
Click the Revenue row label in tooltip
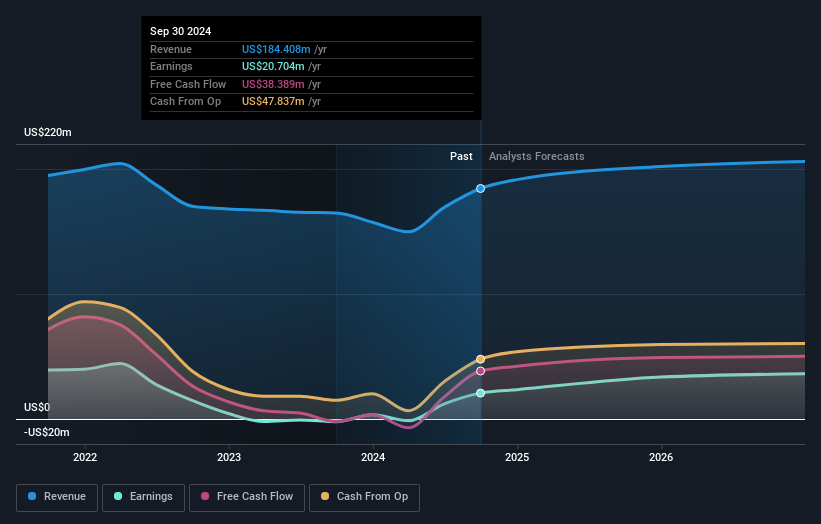point(171,49)
